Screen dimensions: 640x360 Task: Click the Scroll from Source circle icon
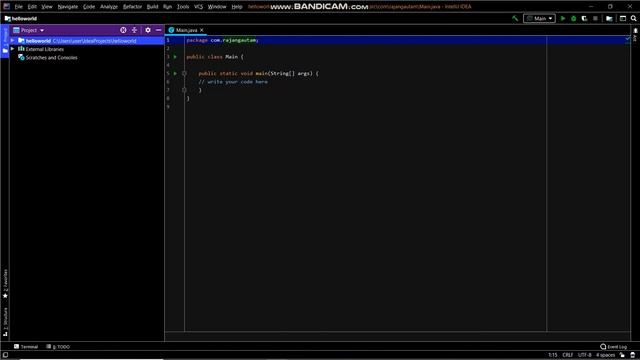pyautogui.click(x=123, y=30)
